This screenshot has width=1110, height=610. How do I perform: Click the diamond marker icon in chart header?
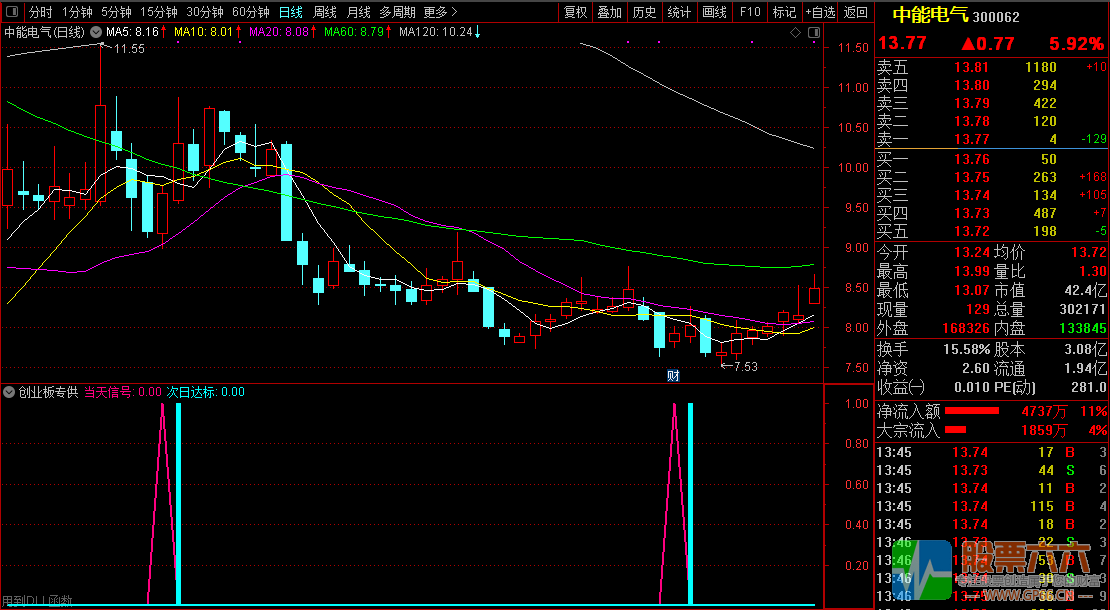click(x=796, y=32)
